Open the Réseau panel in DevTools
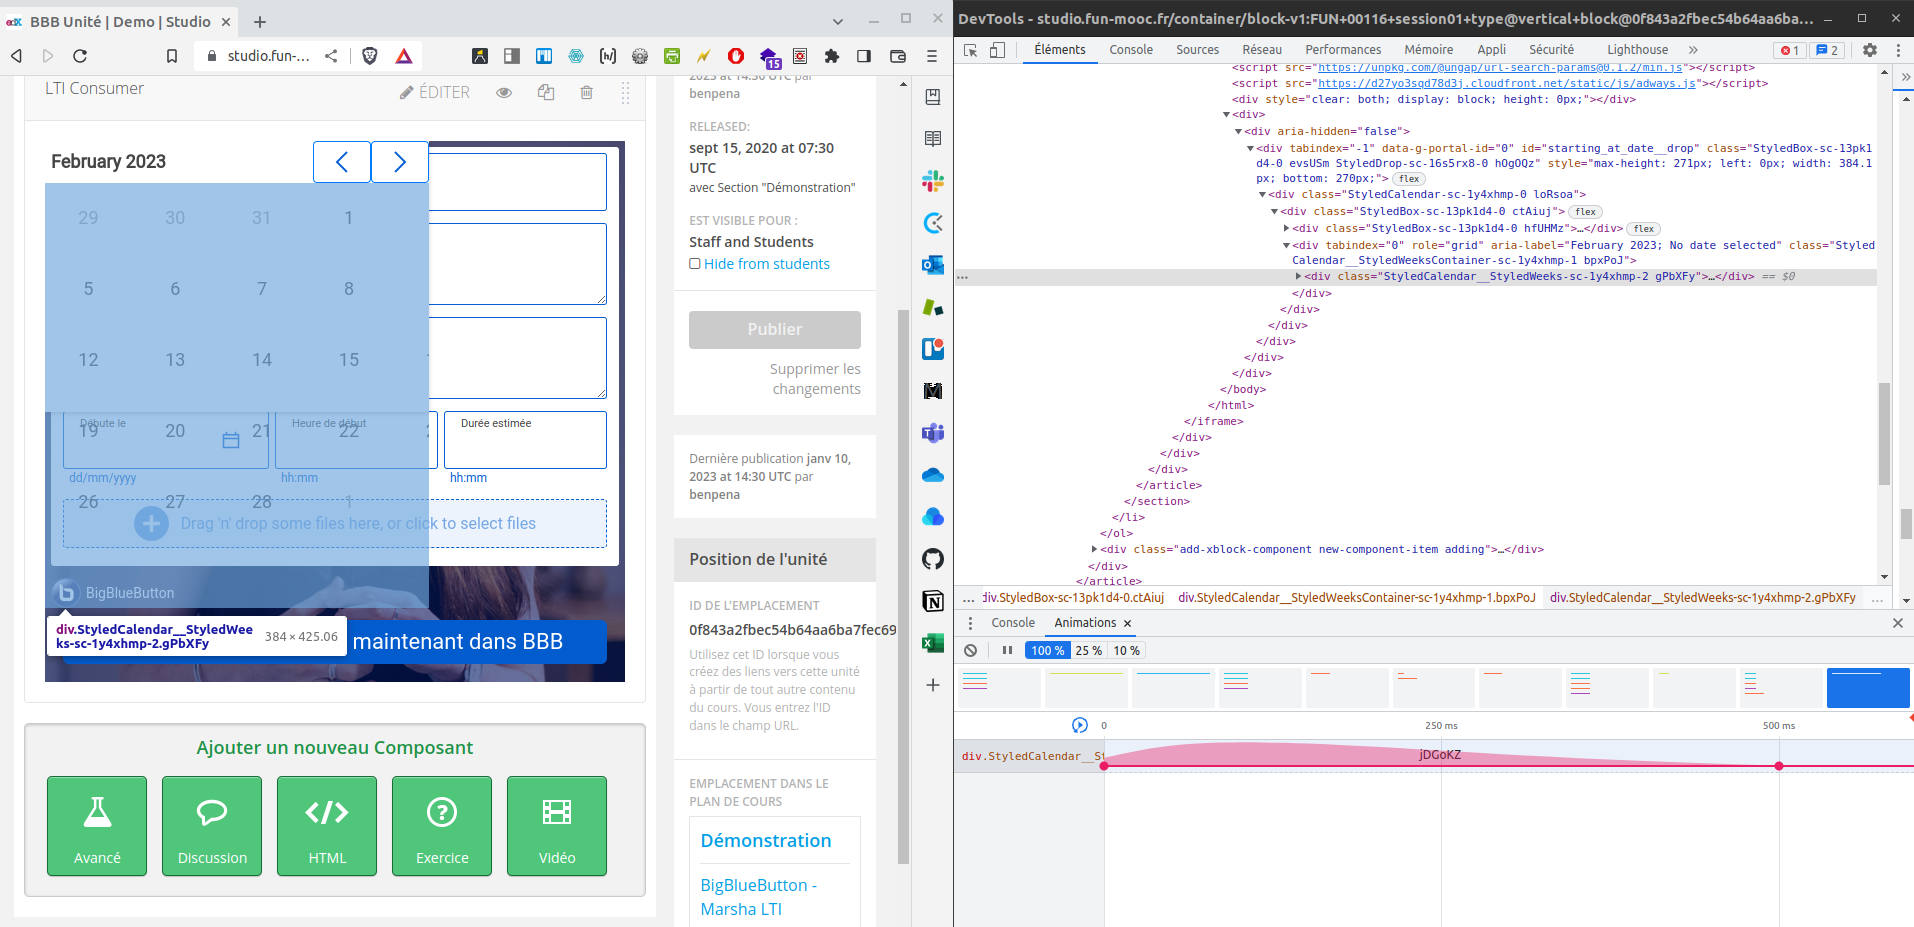1914x927 pixels. click(x=1261, y=49)
